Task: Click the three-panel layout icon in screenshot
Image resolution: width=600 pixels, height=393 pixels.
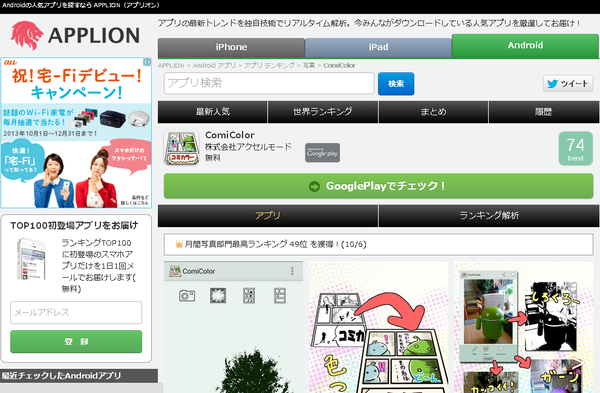Action: [x=249, y=296]
